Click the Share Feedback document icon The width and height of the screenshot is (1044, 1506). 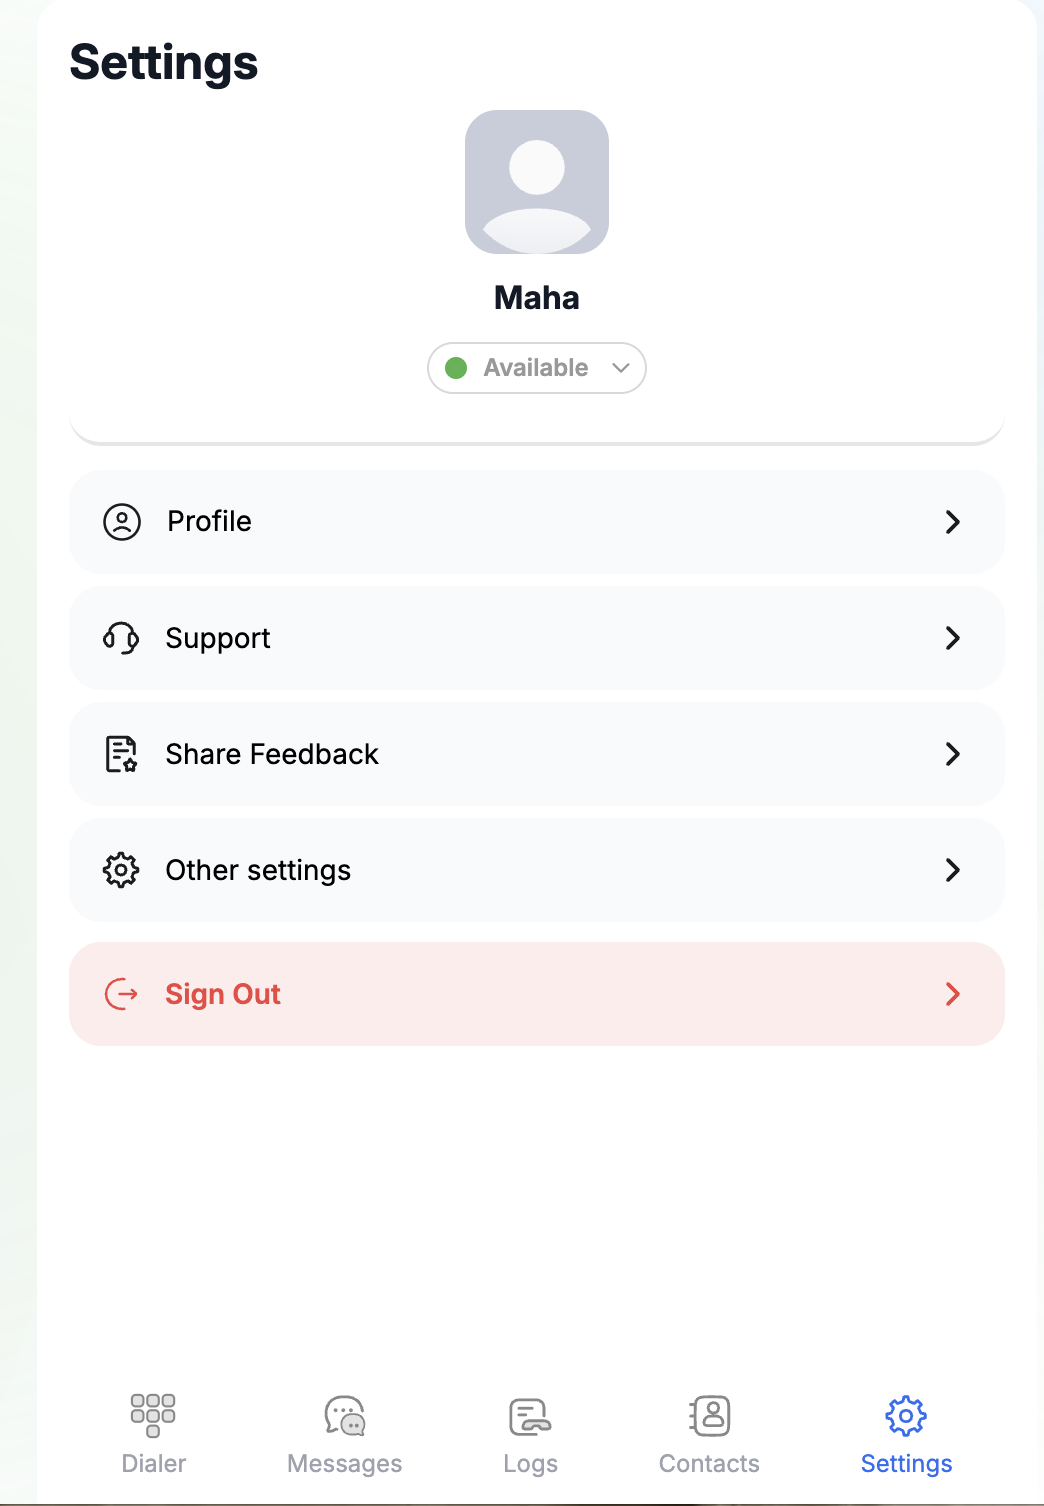(121, 754)
